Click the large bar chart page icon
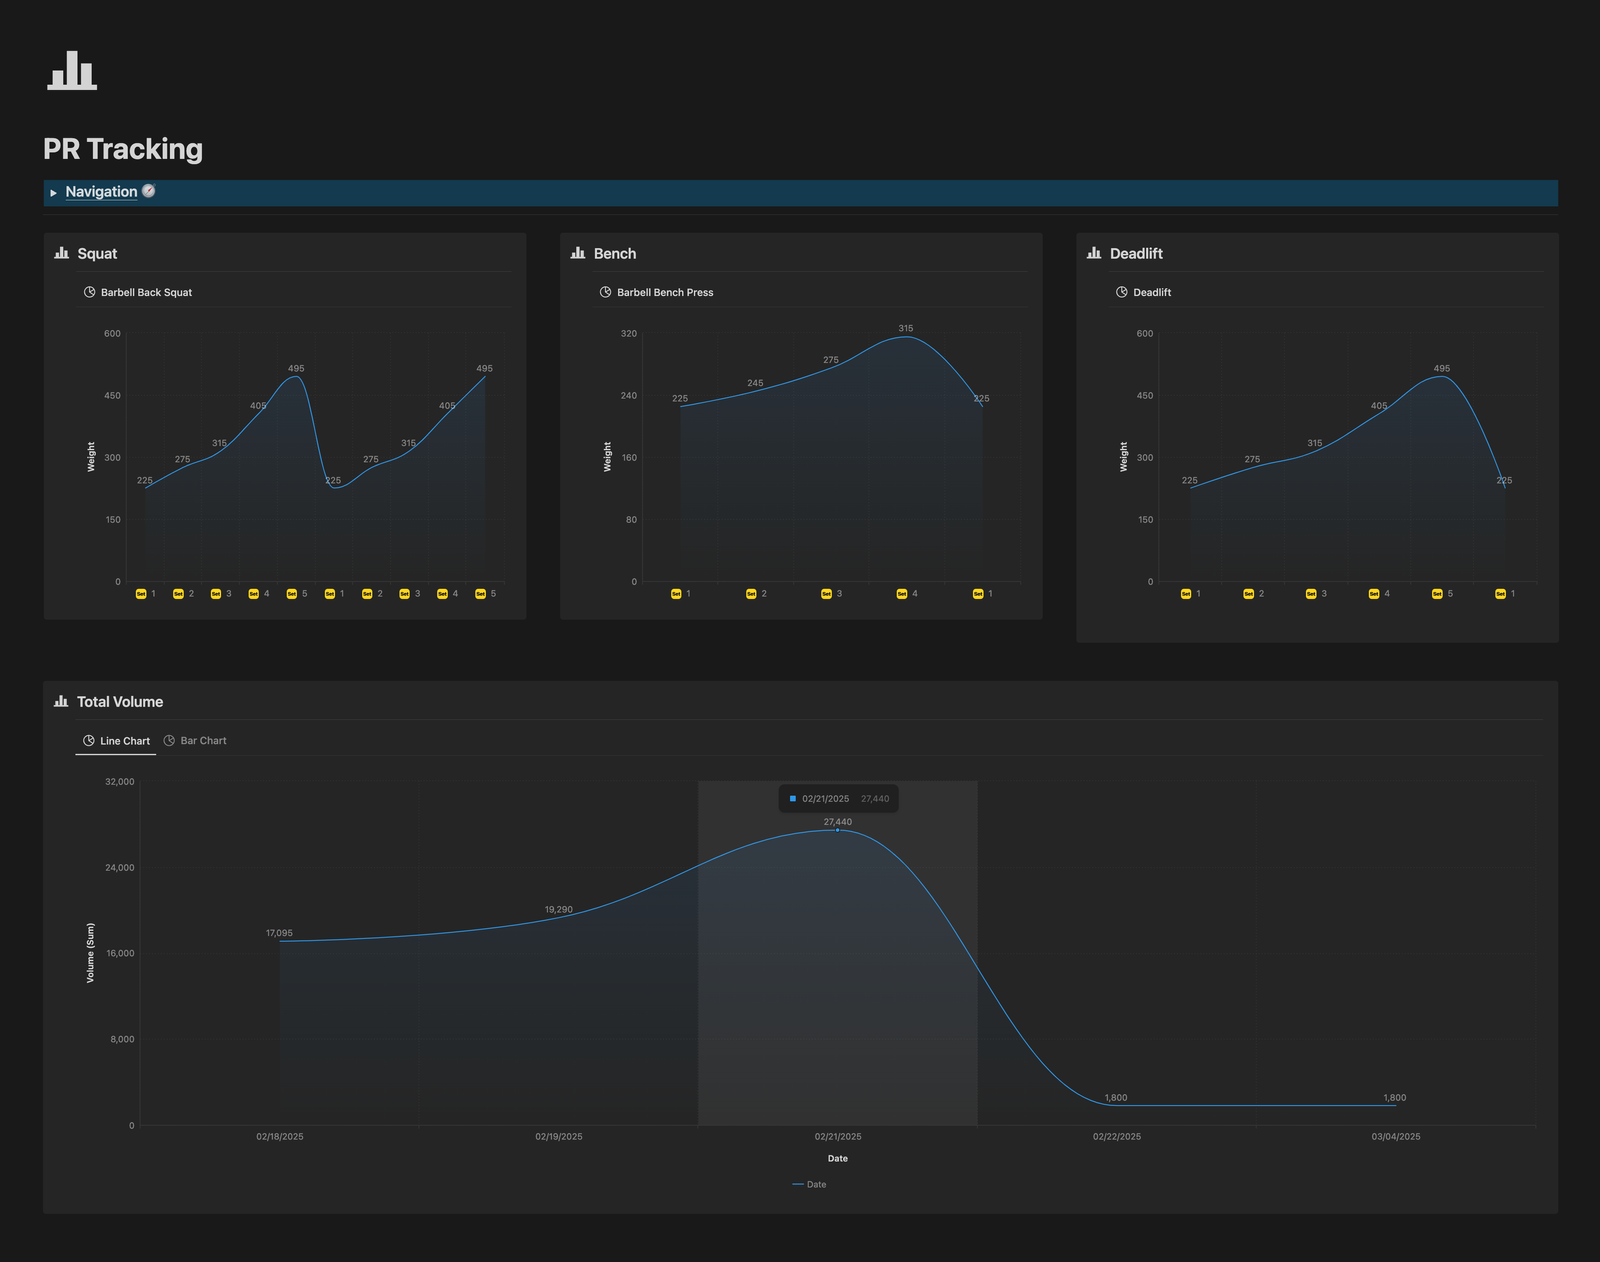The height and width of the screenshot is (1262, 1600). [x=72, y=71]
